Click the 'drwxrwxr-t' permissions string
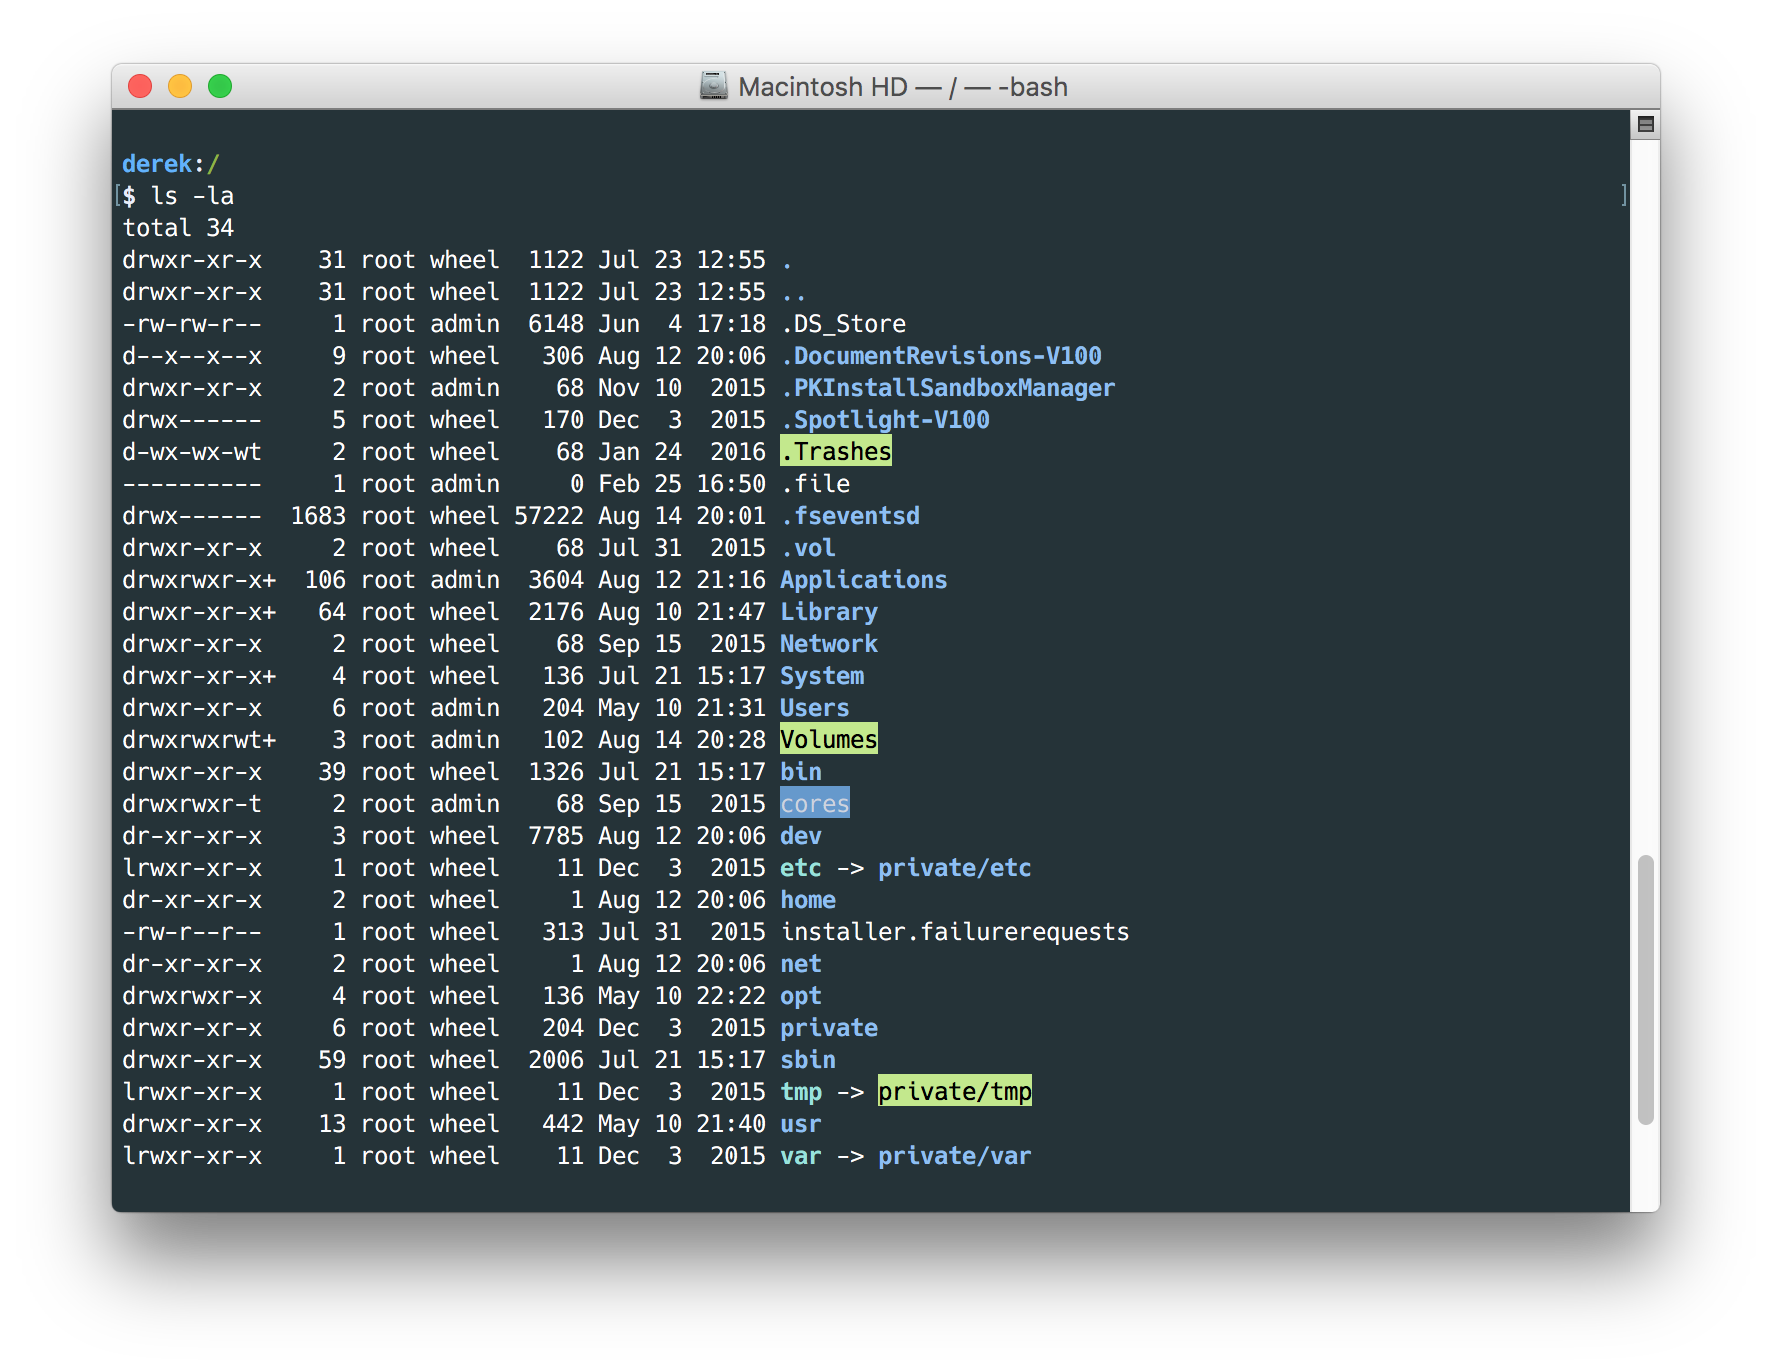The image size is (1772, 1372). 192,804
